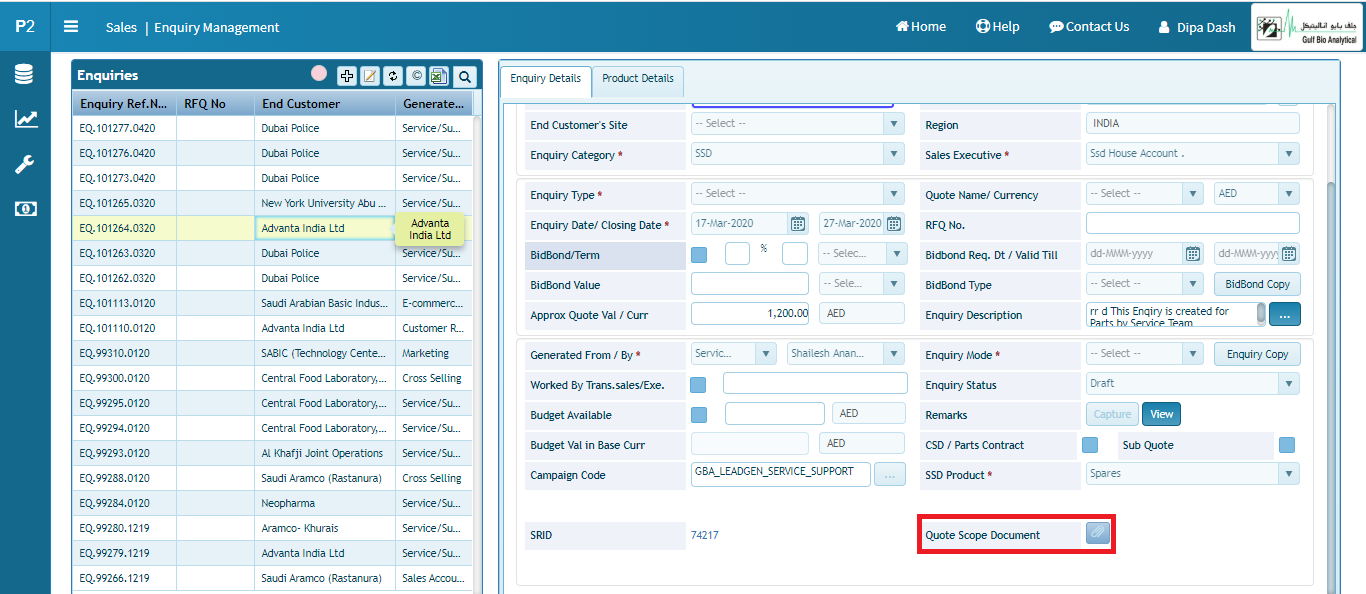Toggle the Budget Available checkbox
The height and width of the screenshot is (594, 1366).
699,414
